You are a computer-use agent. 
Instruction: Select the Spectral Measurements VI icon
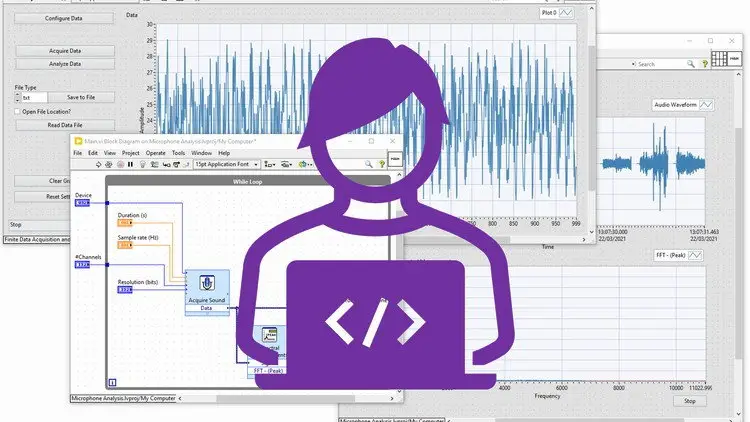[269, 334]
